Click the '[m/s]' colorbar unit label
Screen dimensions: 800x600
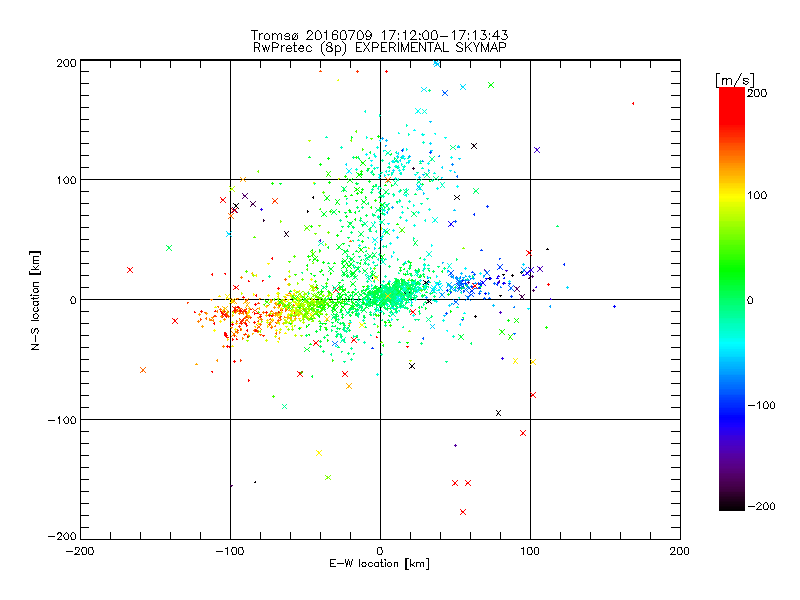coord(735,80)
